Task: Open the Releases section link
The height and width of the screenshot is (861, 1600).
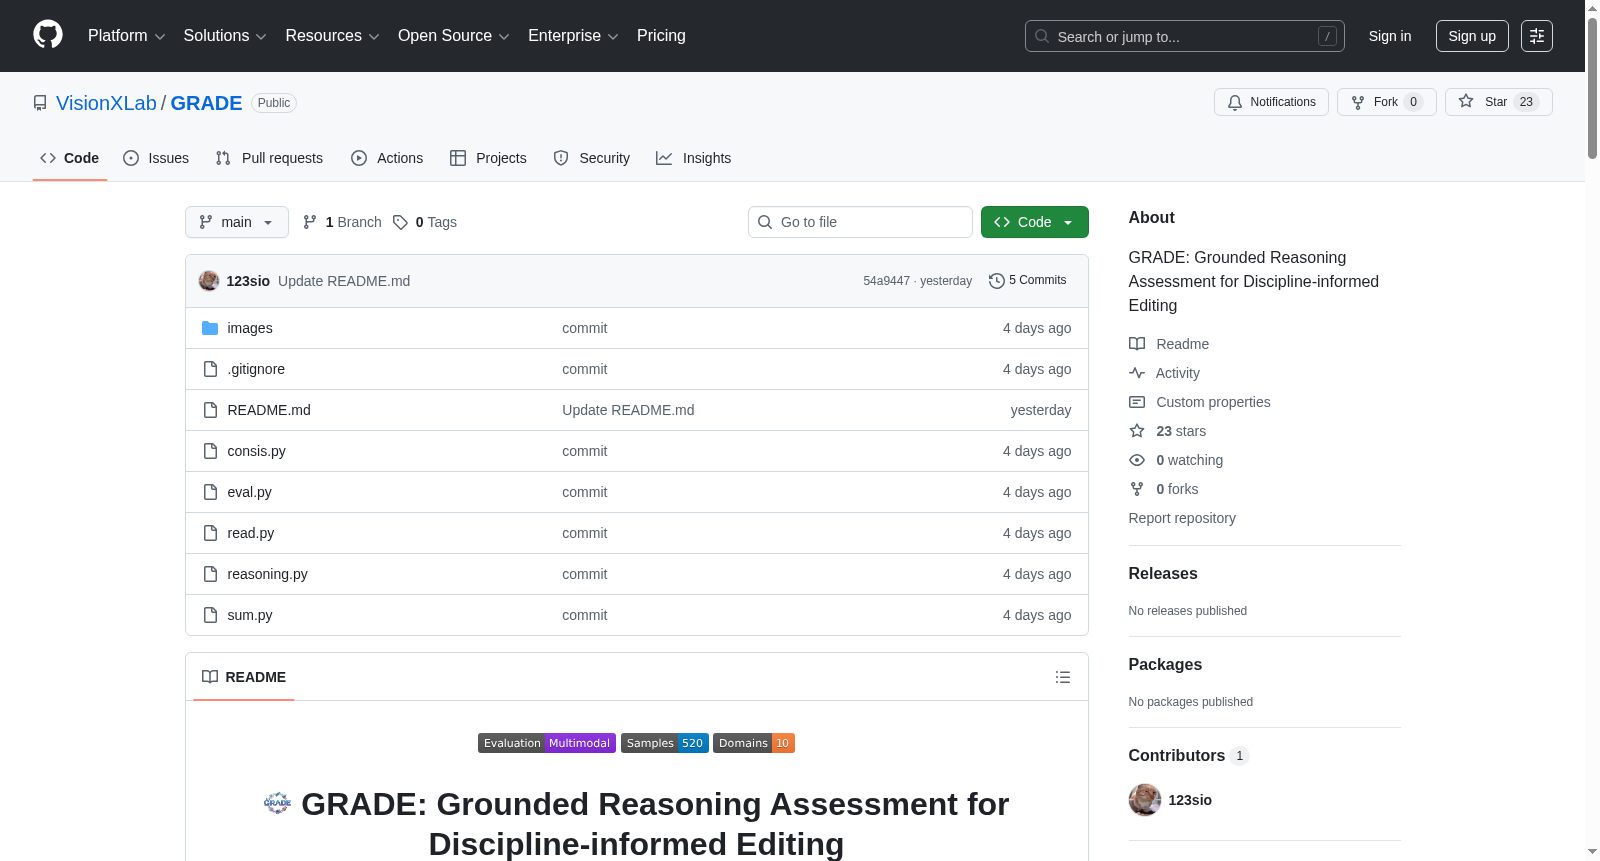Action: (1163, 574)
